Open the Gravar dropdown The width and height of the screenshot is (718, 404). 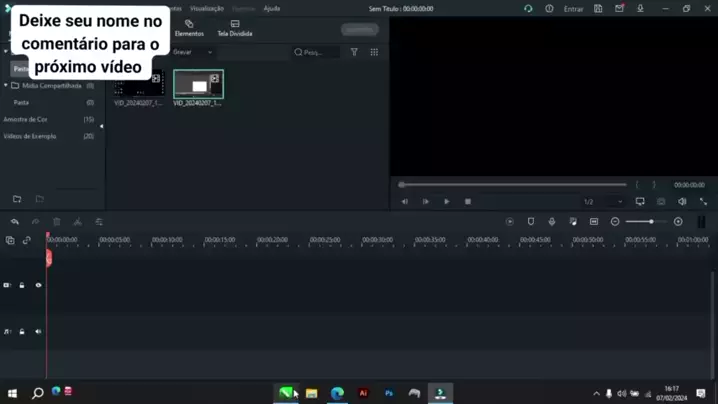click(193, 52)
